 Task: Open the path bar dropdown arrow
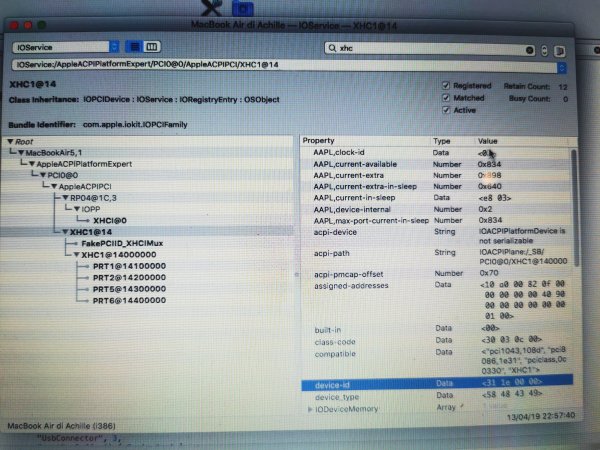(562, 68)
